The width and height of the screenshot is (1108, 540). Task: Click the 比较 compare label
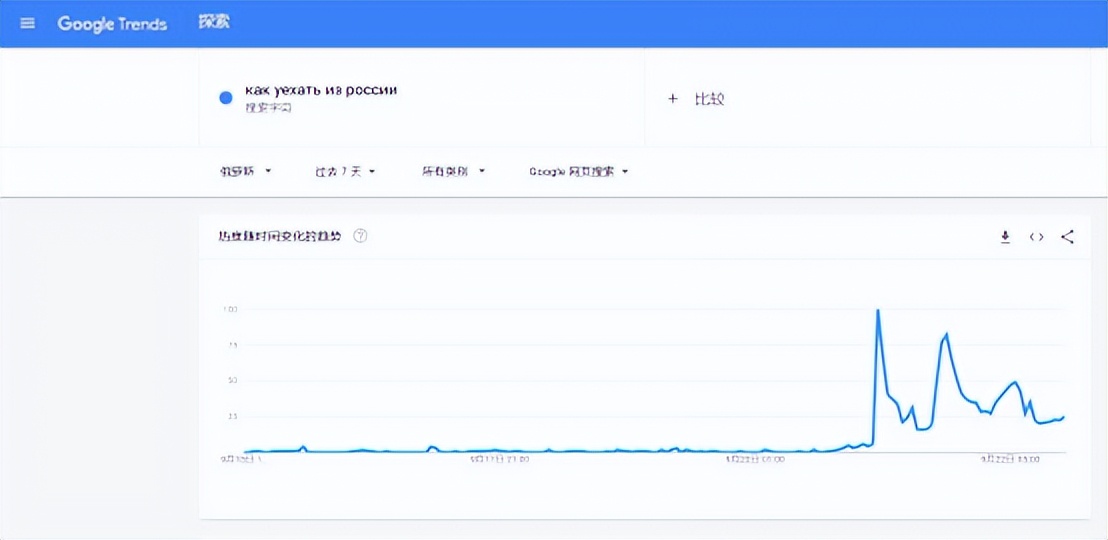(709, 99)
